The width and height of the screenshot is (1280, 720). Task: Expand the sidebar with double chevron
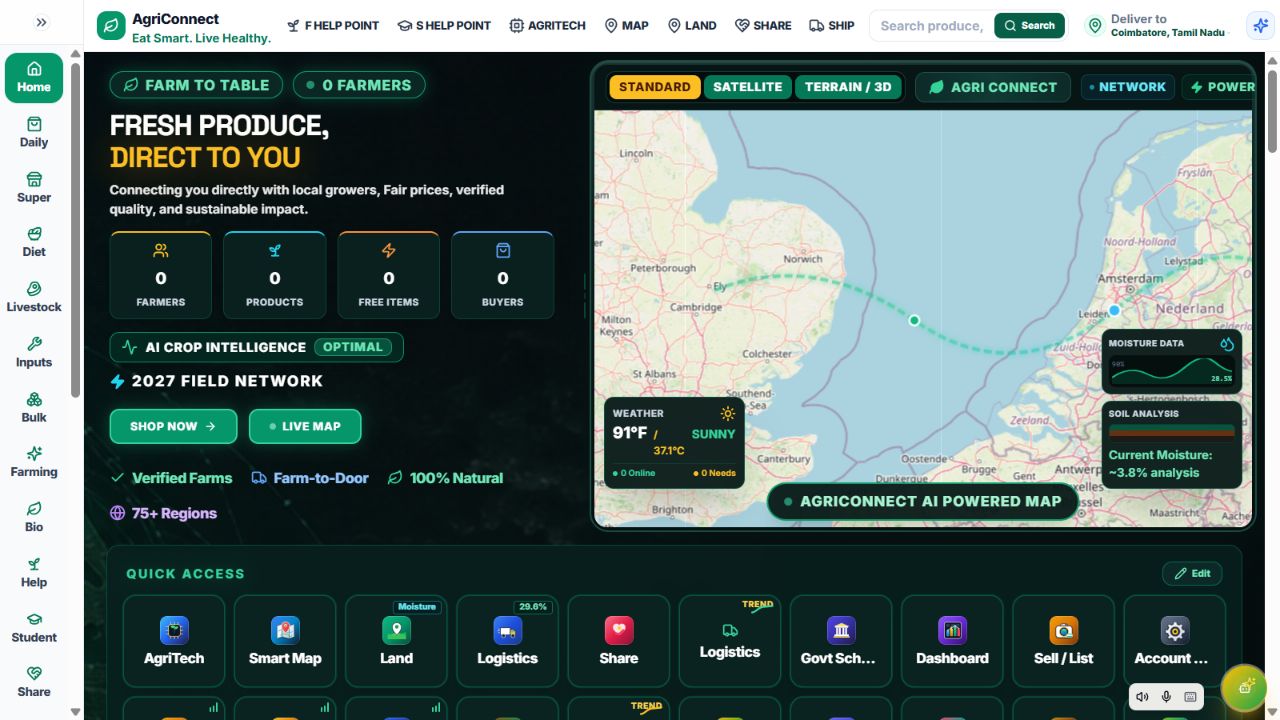tap(41, 22)
